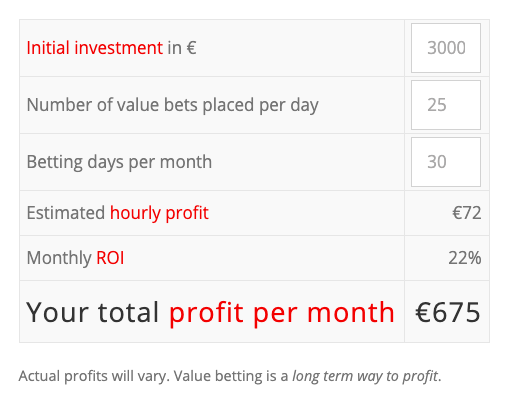Image resolution: width=515 pixels, height=399 pixels.
Task: Click the red 'hourly profit' text
Action: click(x=159, y=213)
